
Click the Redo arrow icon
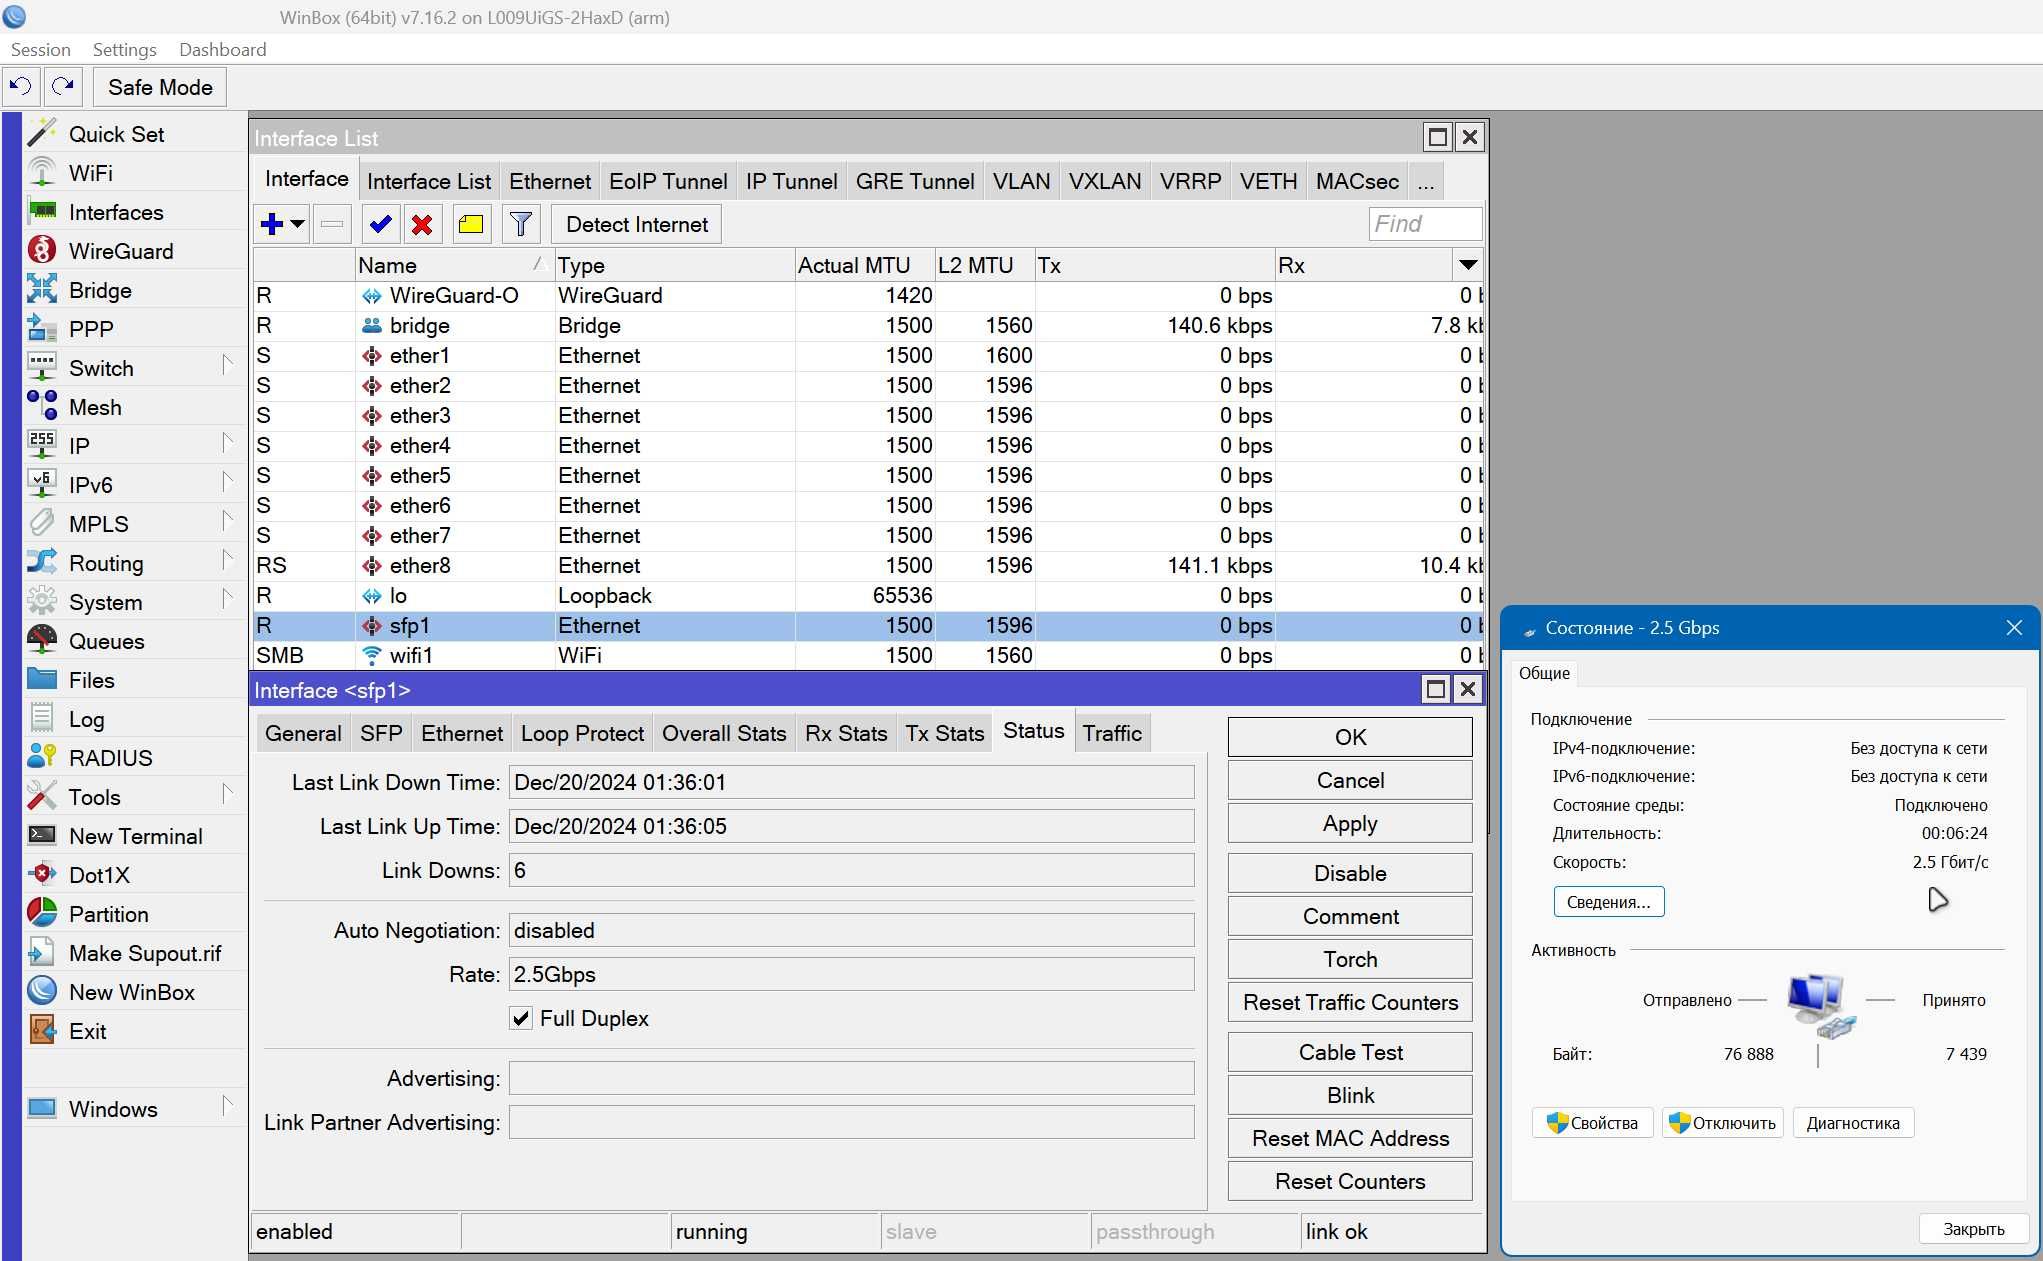click(63, 87)
